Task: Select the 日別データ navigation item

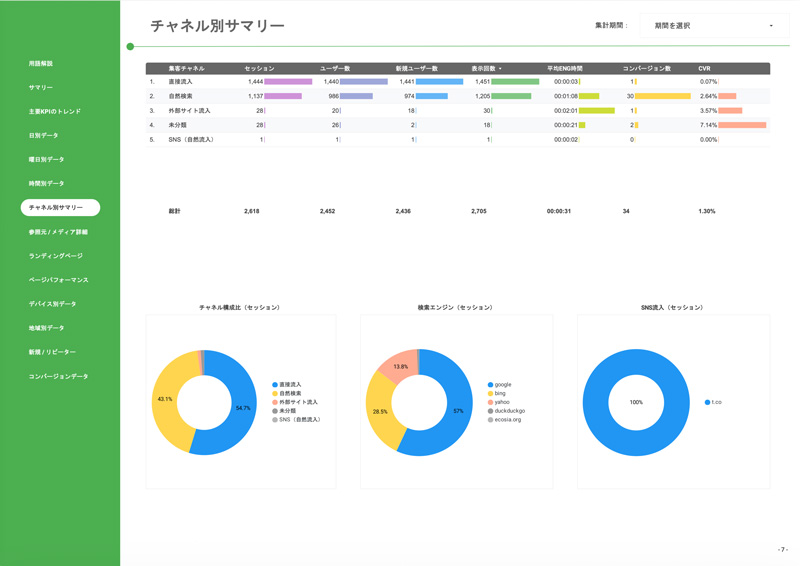Action: [x=44, y=136]
